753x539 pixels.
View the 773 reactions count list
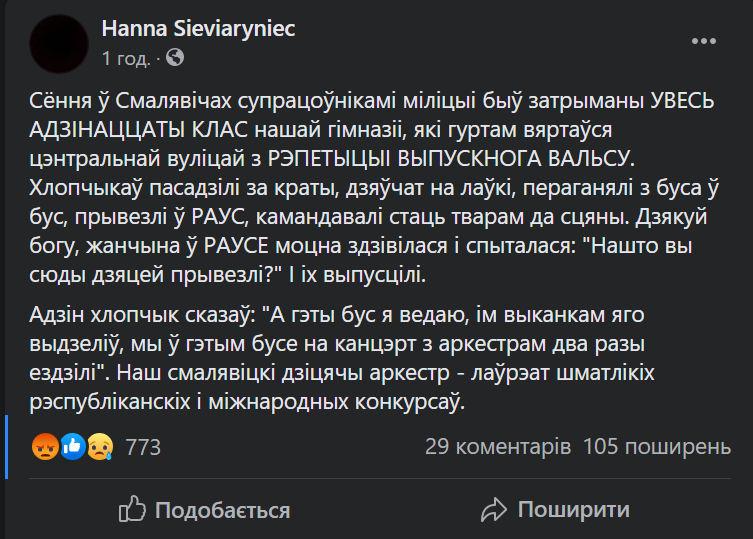point(143,447)
